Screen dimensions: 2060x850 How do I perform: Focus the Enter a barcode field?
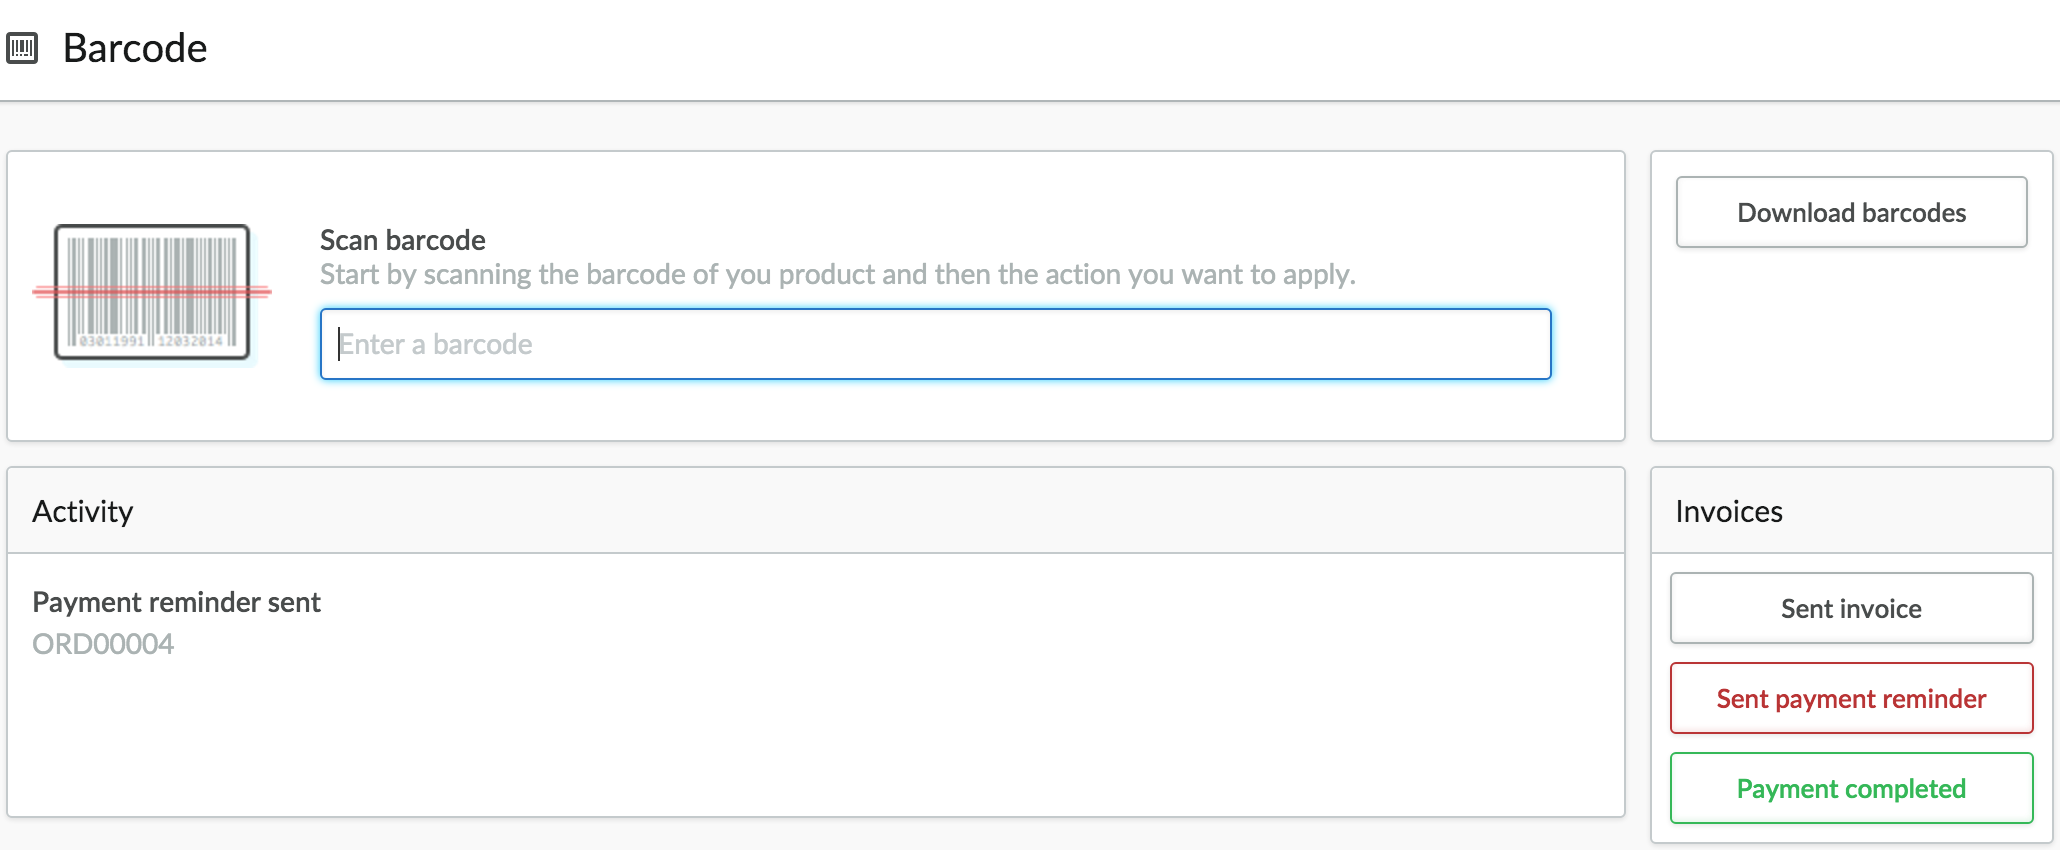coord(935,344)
